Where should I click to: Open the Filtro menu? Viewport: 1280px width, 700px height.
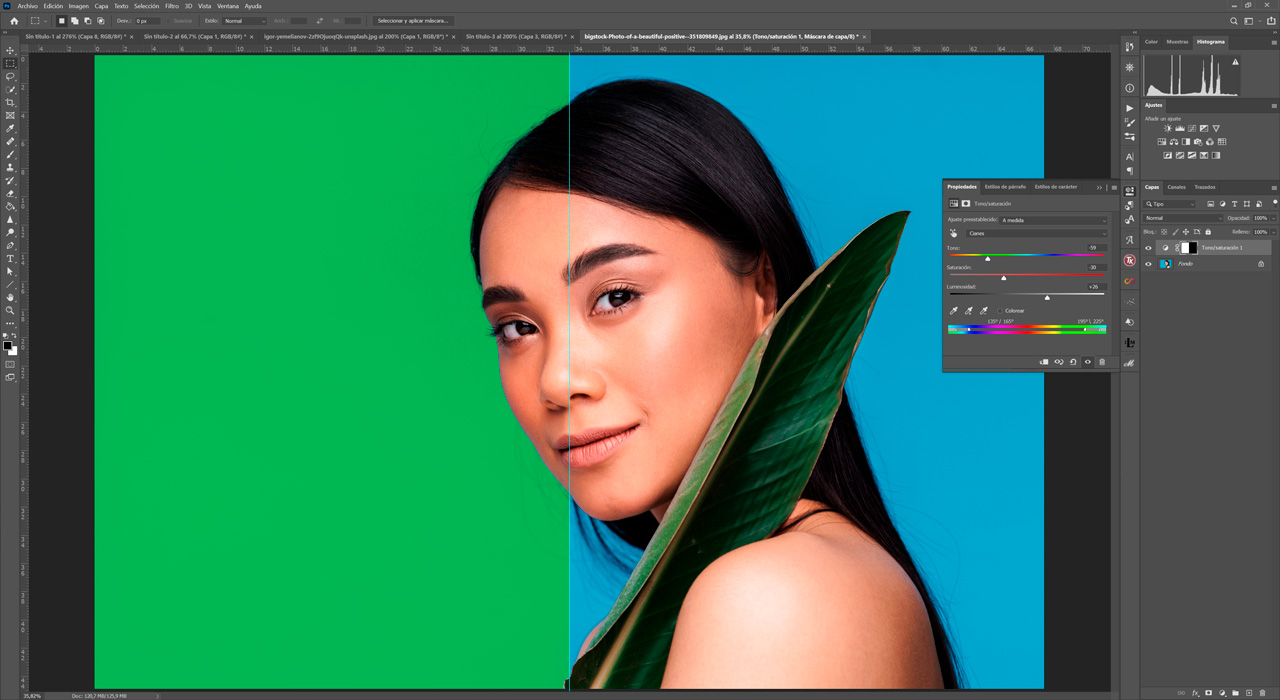tap(171, 6)
